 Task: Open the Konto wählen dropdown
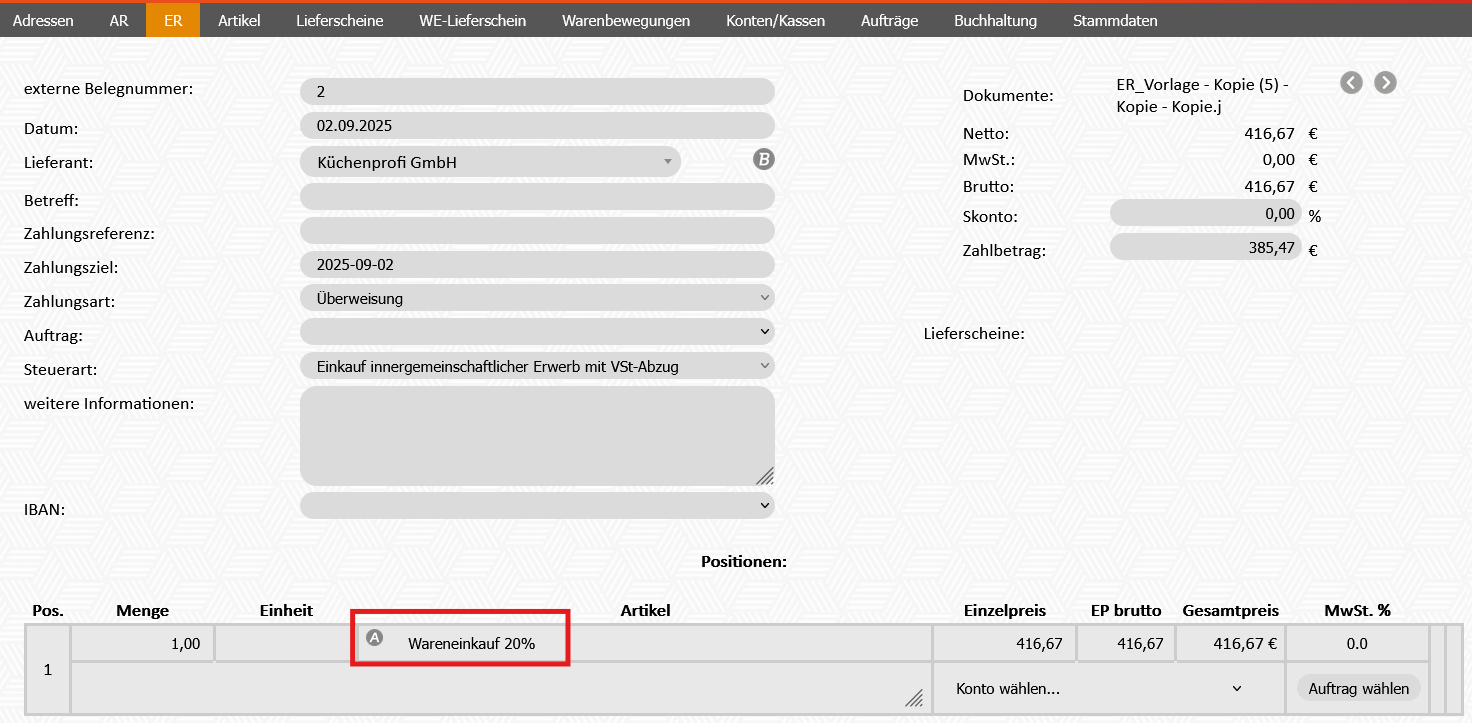pos(1099,688)
